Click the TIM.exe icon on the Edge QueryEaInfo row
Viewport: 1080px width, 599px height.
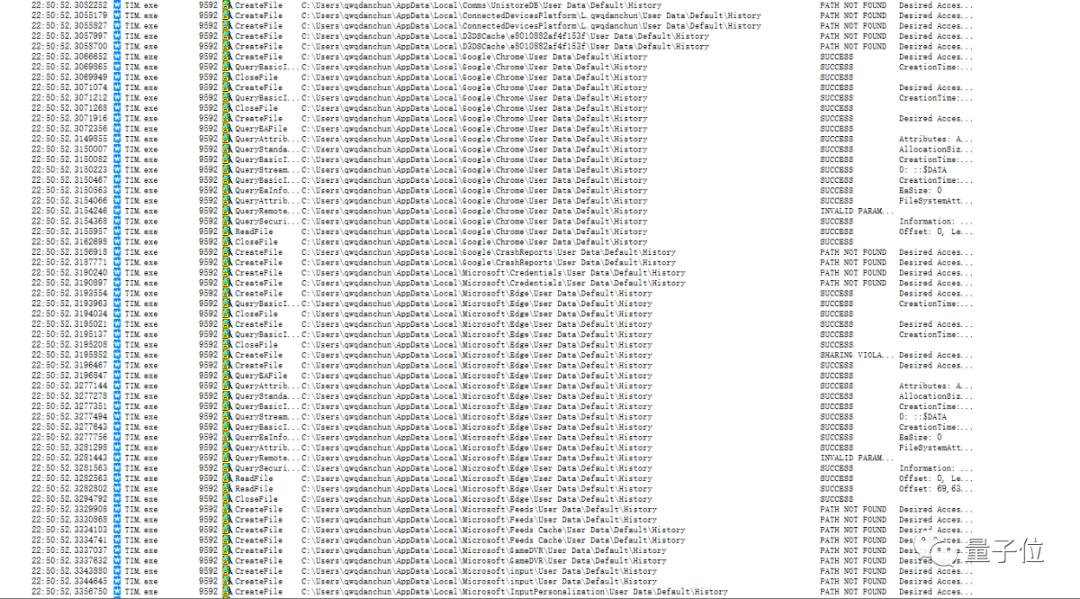pos(117,437)
